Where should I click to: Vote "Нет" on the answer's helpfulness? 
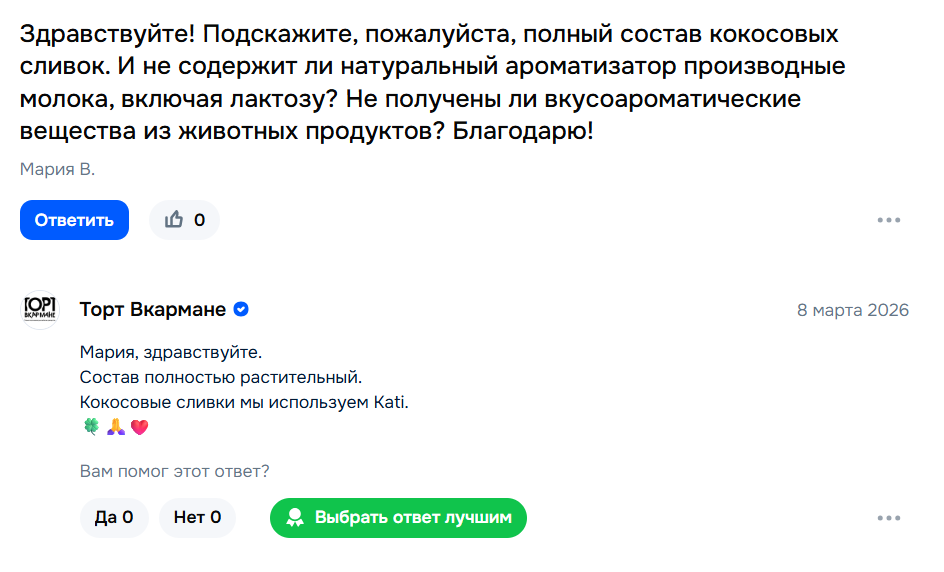click(x=197, y=517)
